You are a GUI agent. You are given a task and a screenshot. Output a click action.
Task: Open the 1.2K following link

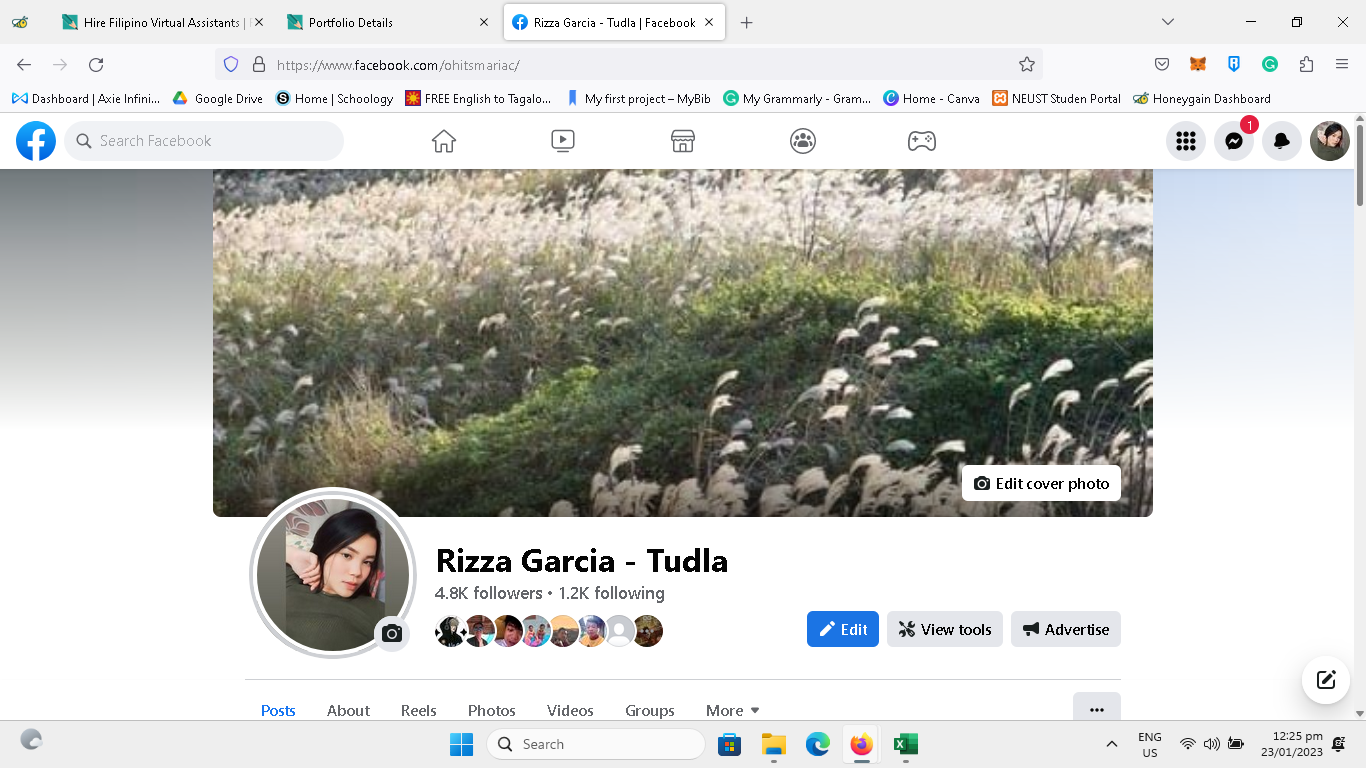(x=612, y=593)
